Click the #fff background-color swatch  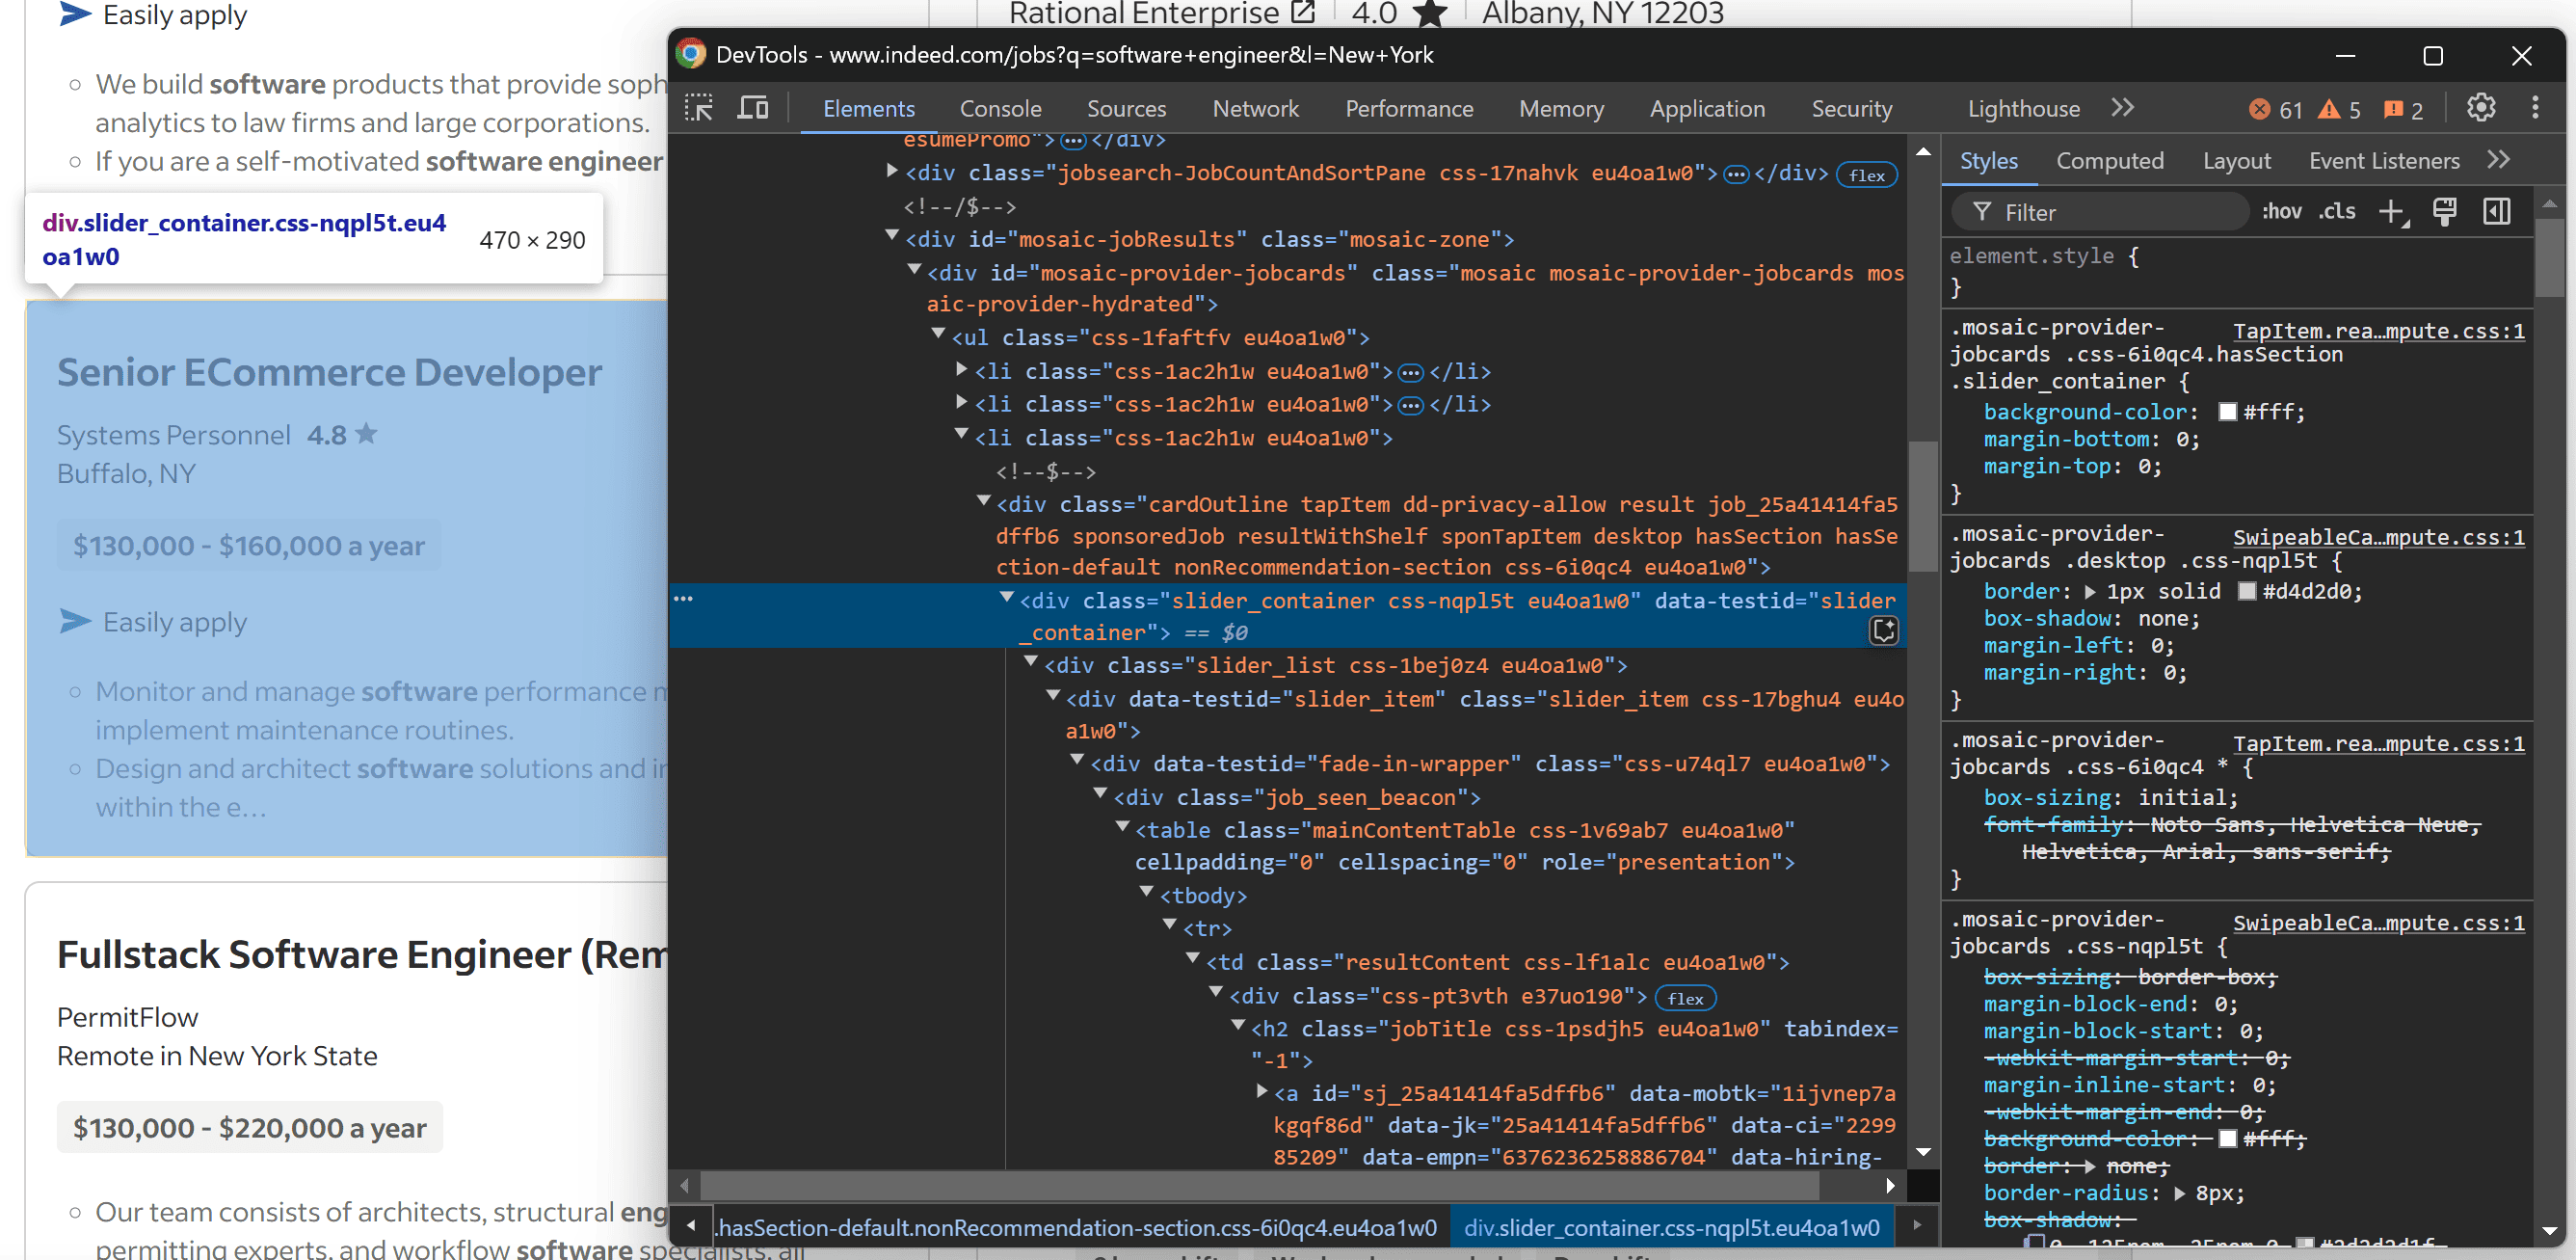click(x=2227, y=412)
